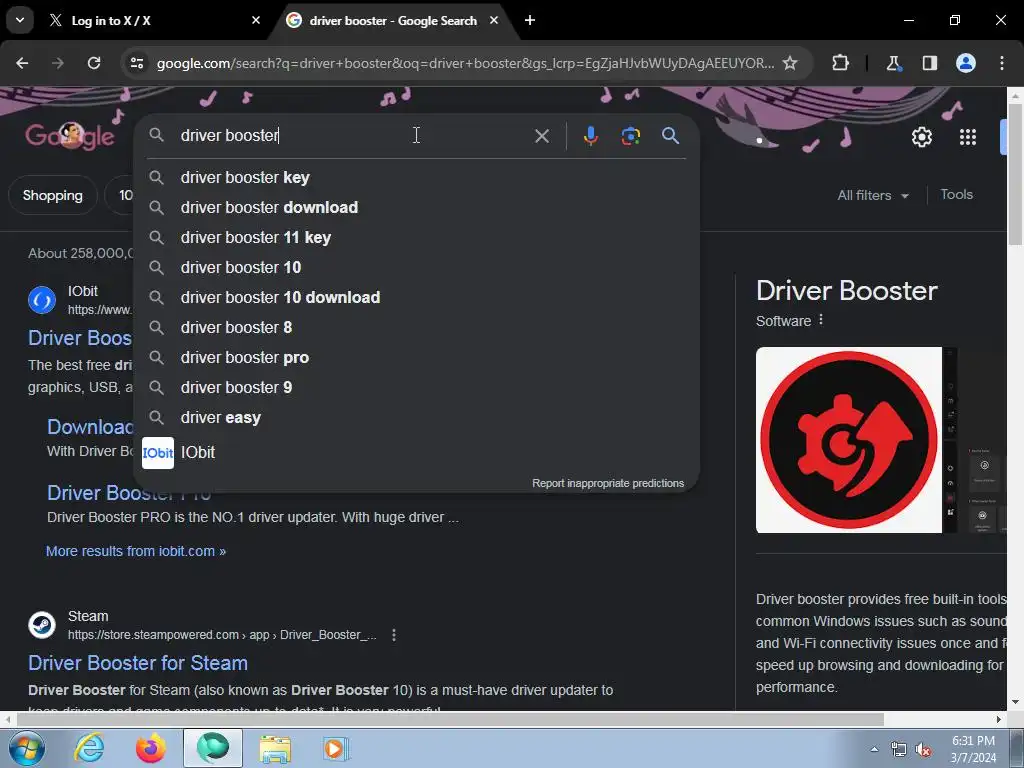Select the IObit entity suggestion
Image resolution: width=1024 pixels, height=768 pixels.
tap(416, 453)
